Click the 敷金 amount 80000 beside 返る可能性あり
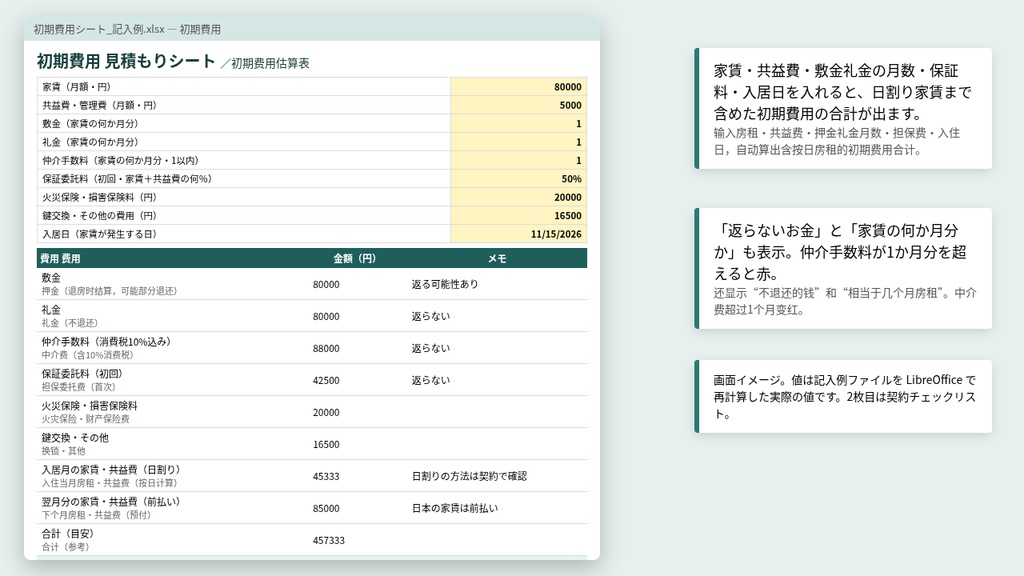Viewport: 1024px width, 576px height. coord(326,285)
